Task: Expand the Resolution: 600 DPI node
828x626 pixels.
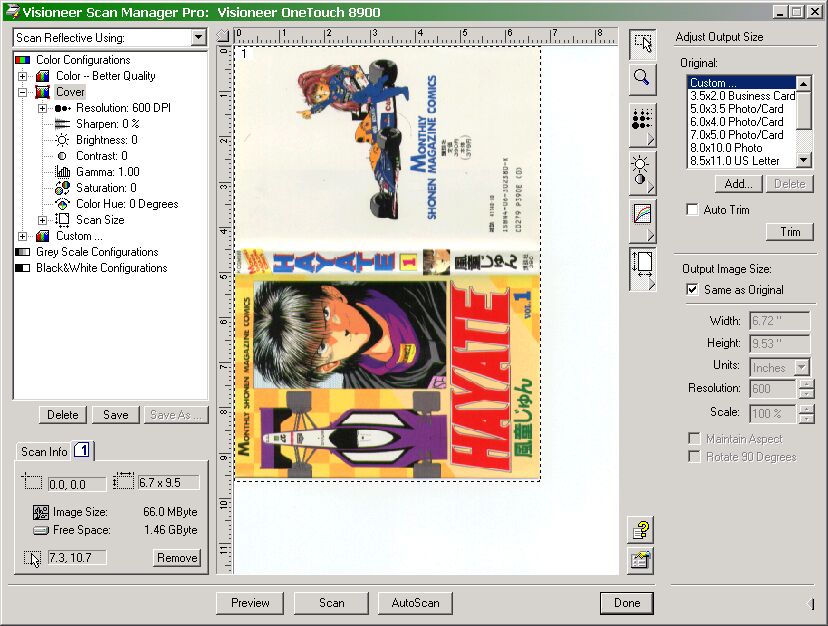Action: point(43,108)
